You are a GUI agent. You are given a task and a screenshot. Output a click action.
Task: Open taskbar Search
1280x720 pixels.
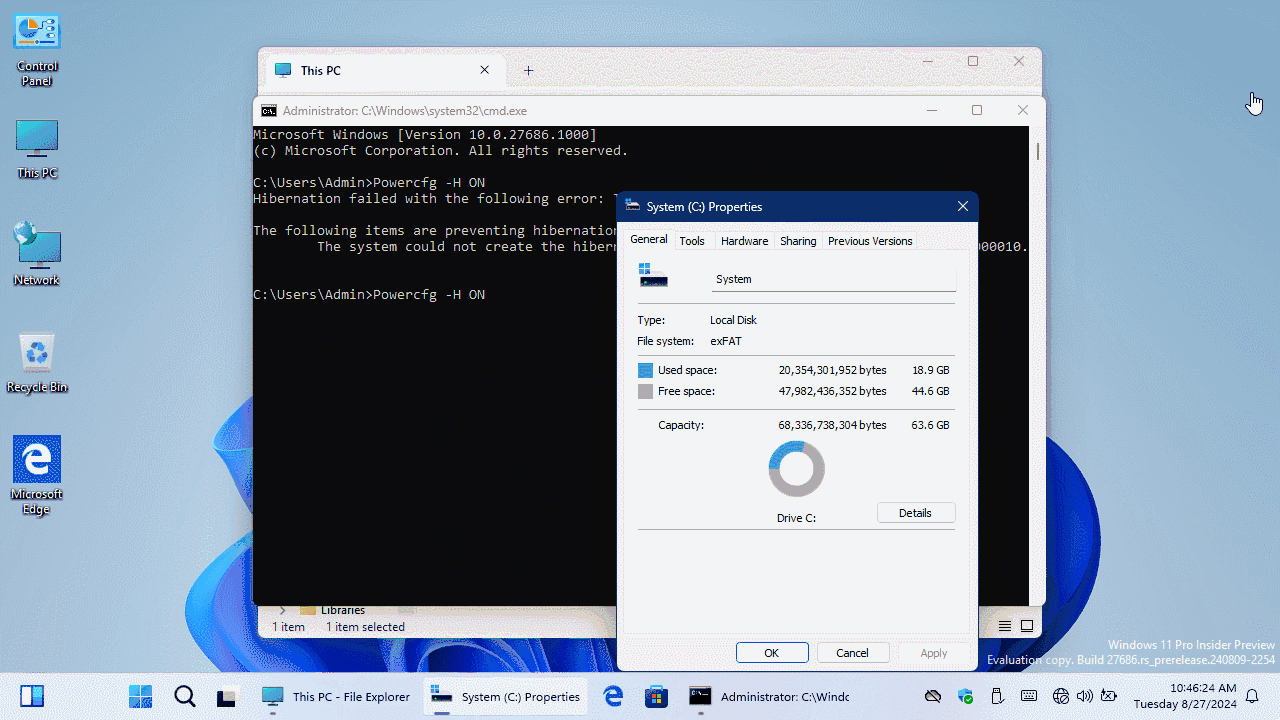[185, 696]
